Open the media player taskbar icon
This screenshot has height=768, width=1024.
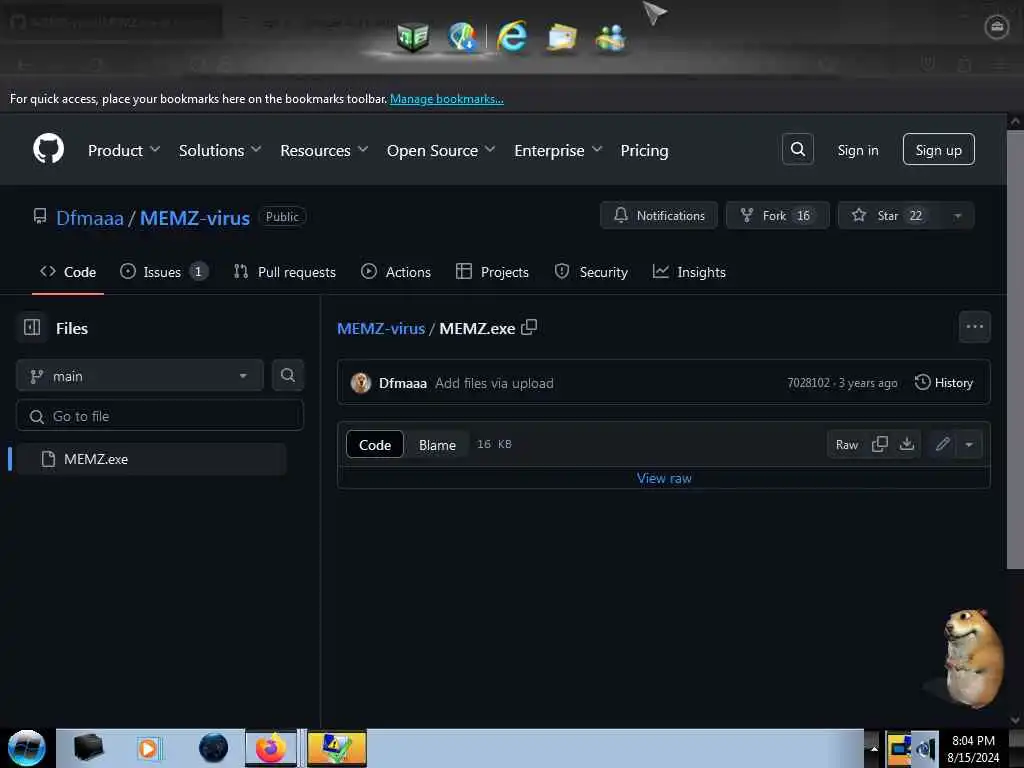(x=149, y=748)
